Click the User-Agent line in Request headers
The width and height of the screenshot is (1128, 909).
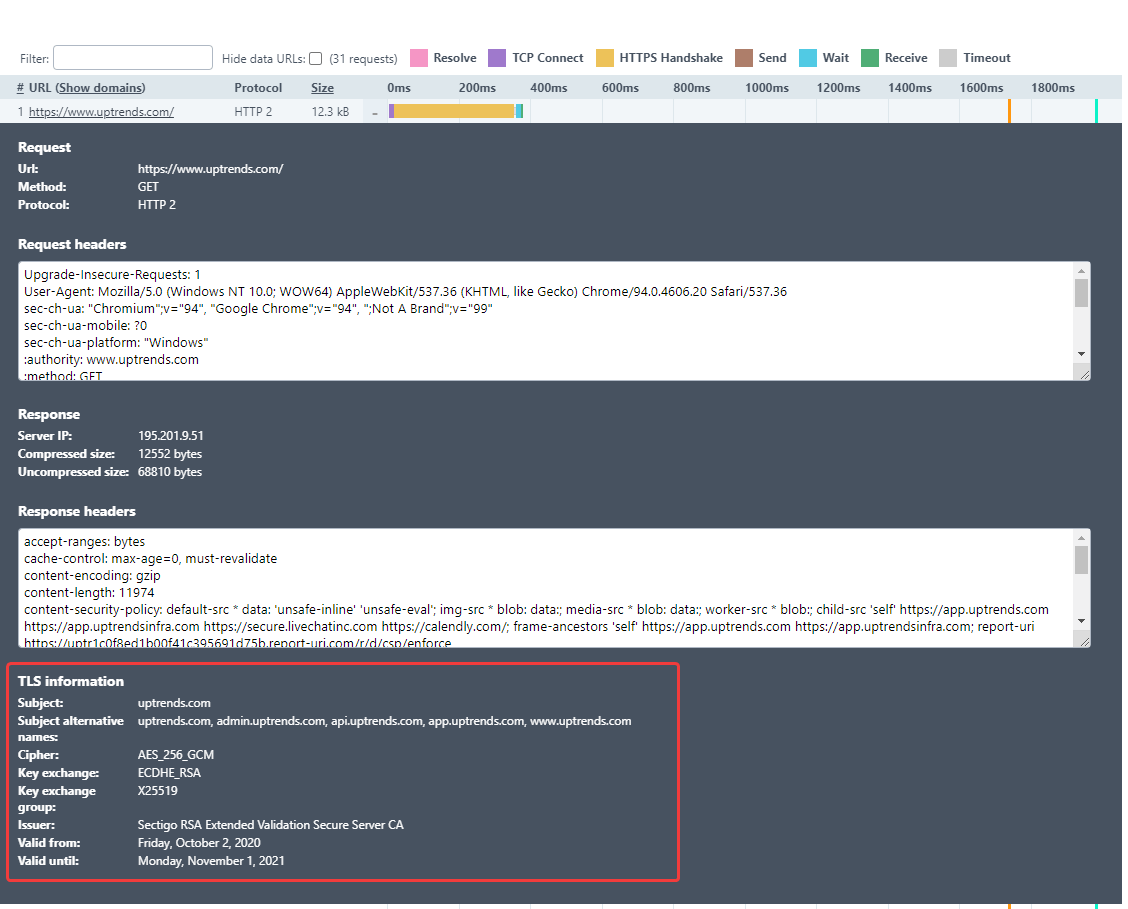(x=405, y=292)
